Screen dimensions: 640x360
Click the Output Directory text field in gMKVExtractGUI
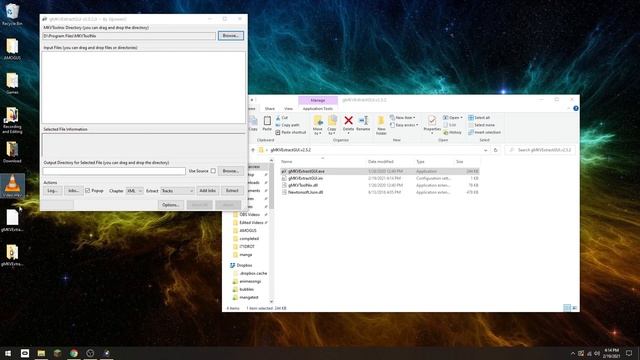[114, 171]
